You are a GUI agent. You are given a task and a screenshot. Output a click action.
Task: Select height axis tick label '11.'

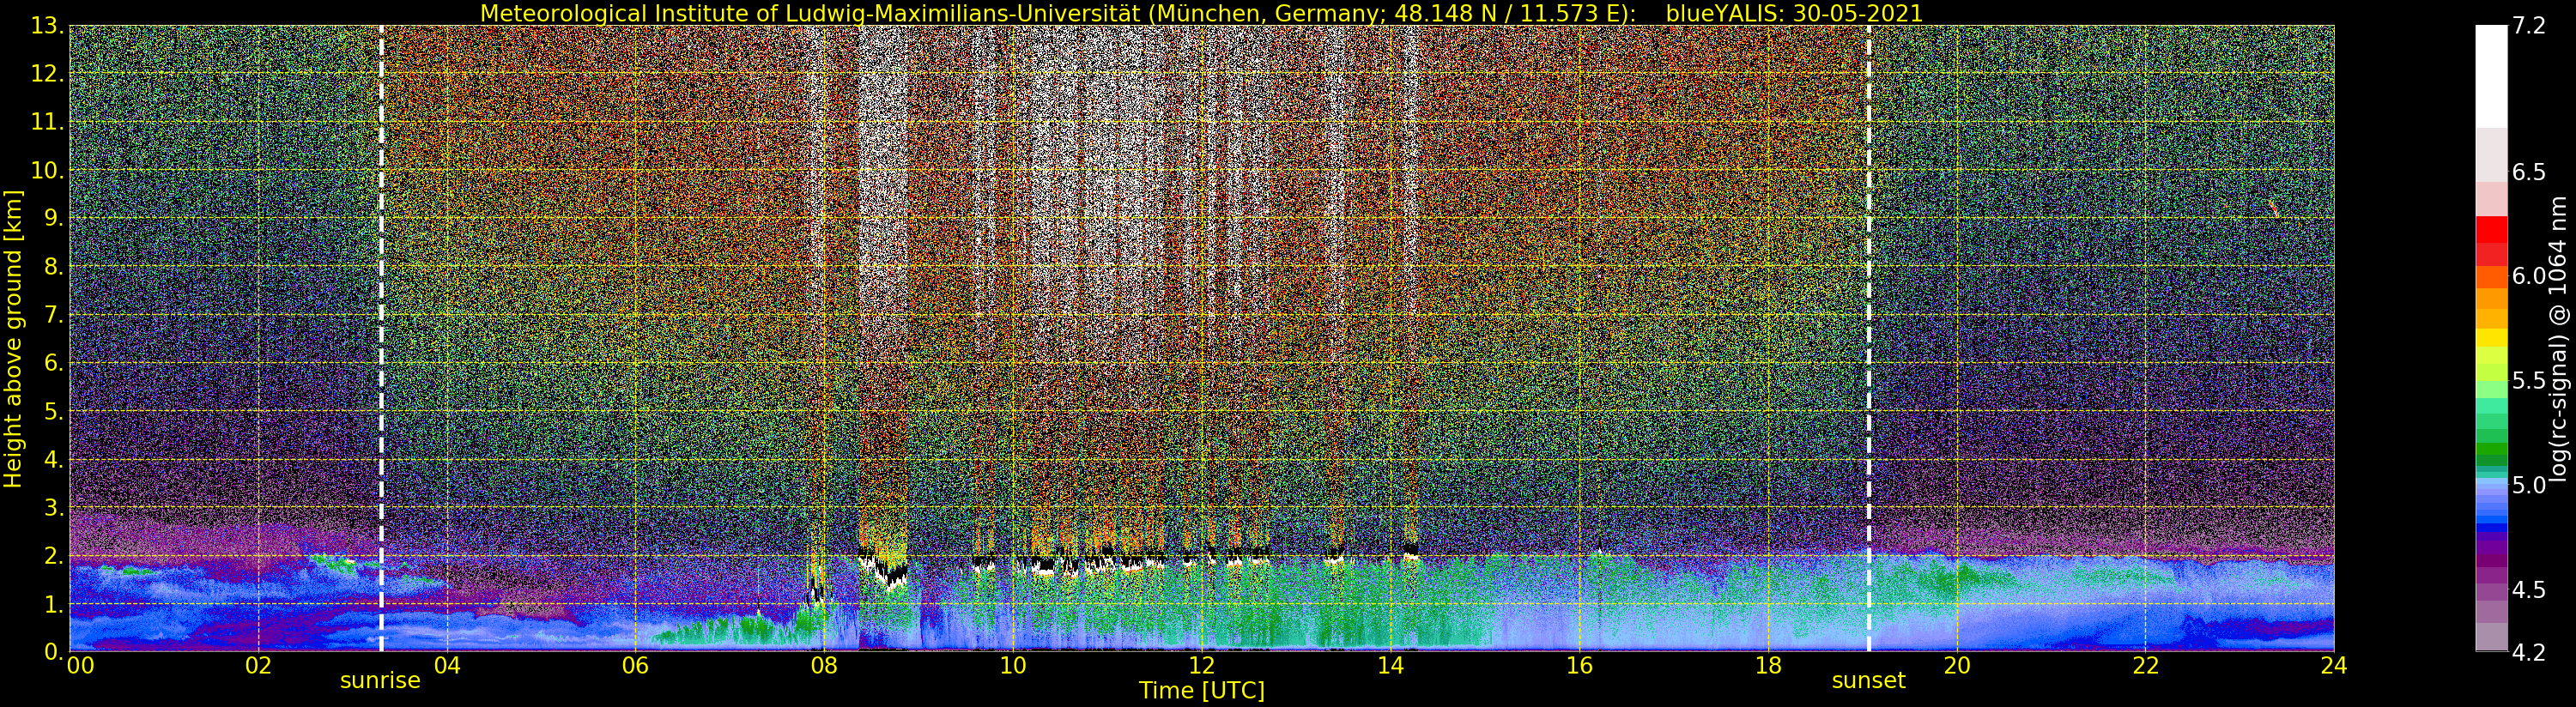[x=48, y=122]
